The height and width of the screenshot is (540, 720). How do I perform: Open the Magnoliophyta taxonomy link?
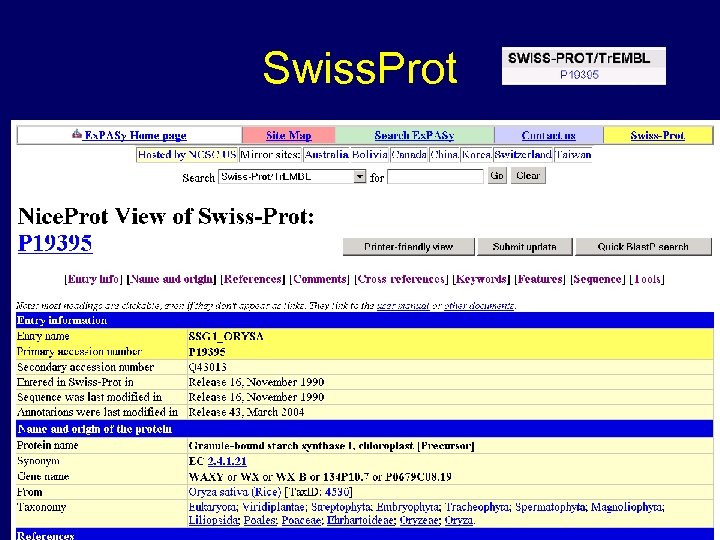tap(626, 507)
